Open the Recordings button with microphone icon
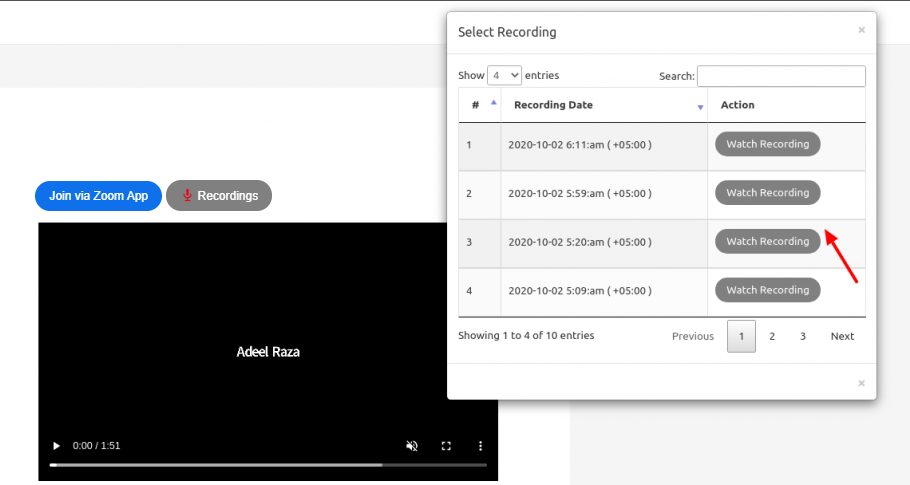 click(219, 196)
